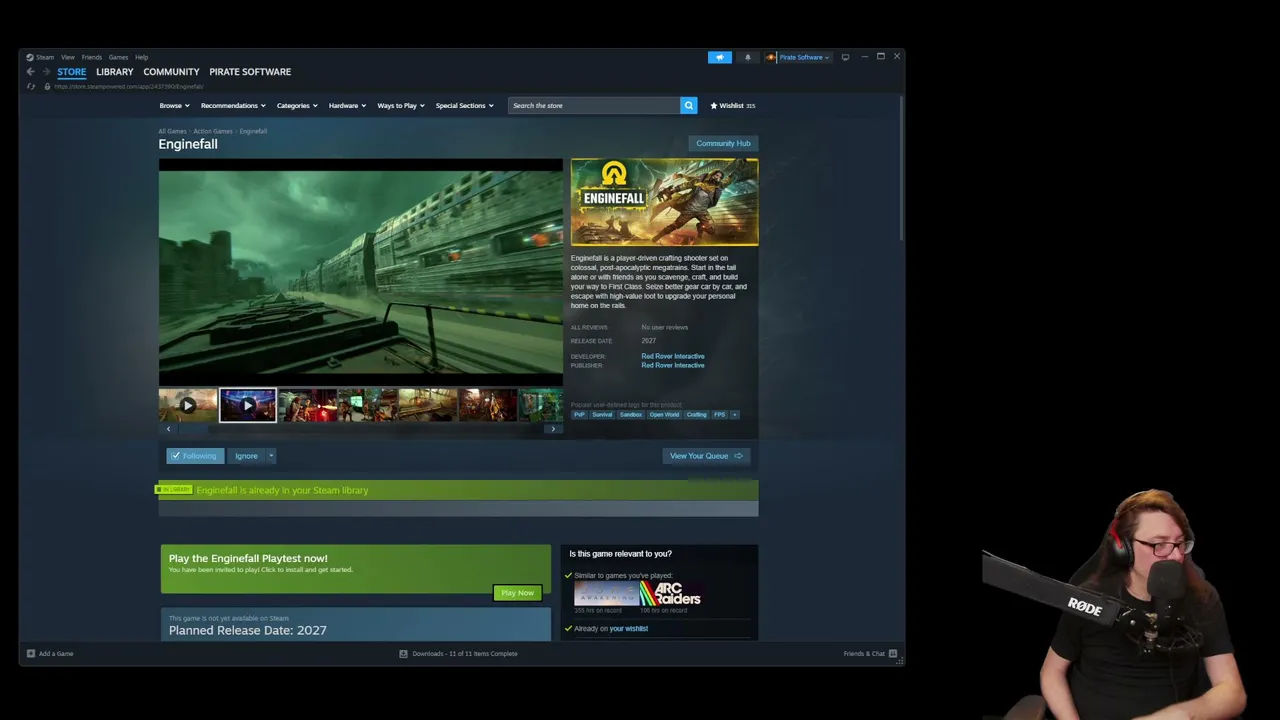Expand the Special Sections dropdown
The width and height of the screenshot is (1280, 720).
(x=464, y=105)
